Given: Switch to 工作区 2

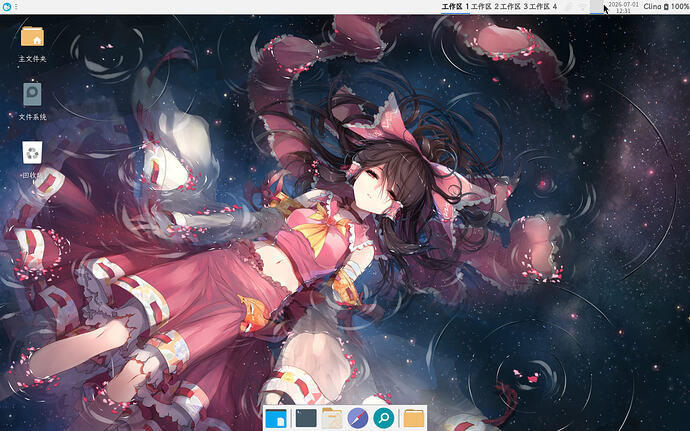Looking at the screenshot, I should (484, 7).
